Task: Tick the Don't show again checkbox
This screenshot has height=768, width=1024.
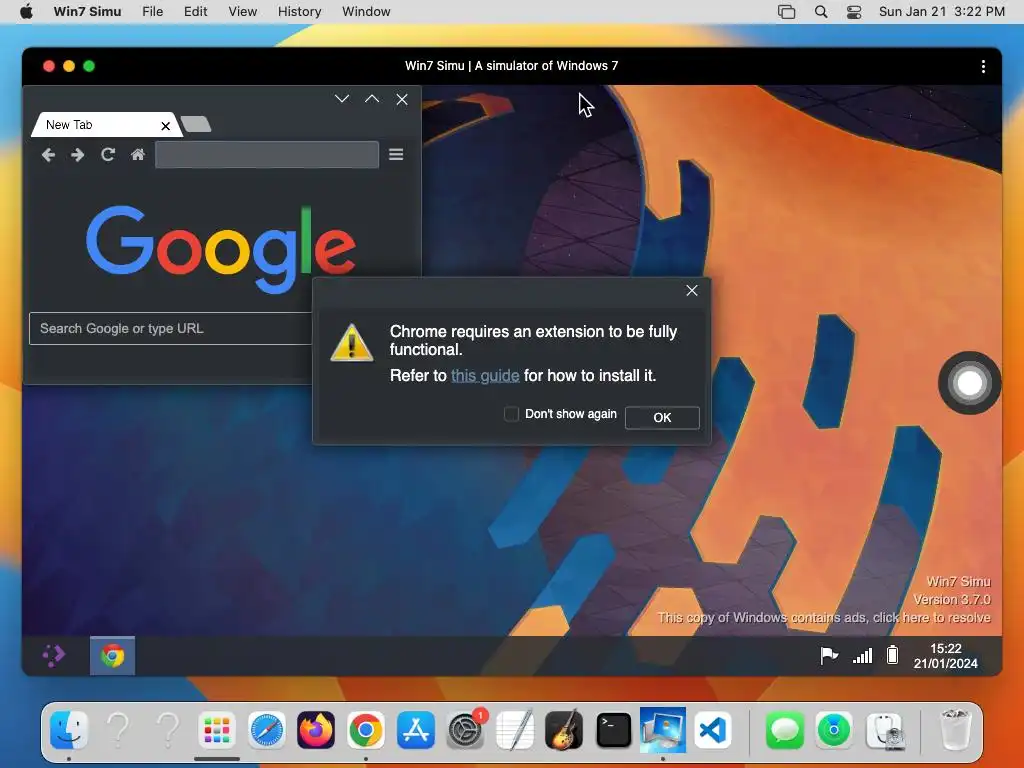Action: tap(511, 414)
